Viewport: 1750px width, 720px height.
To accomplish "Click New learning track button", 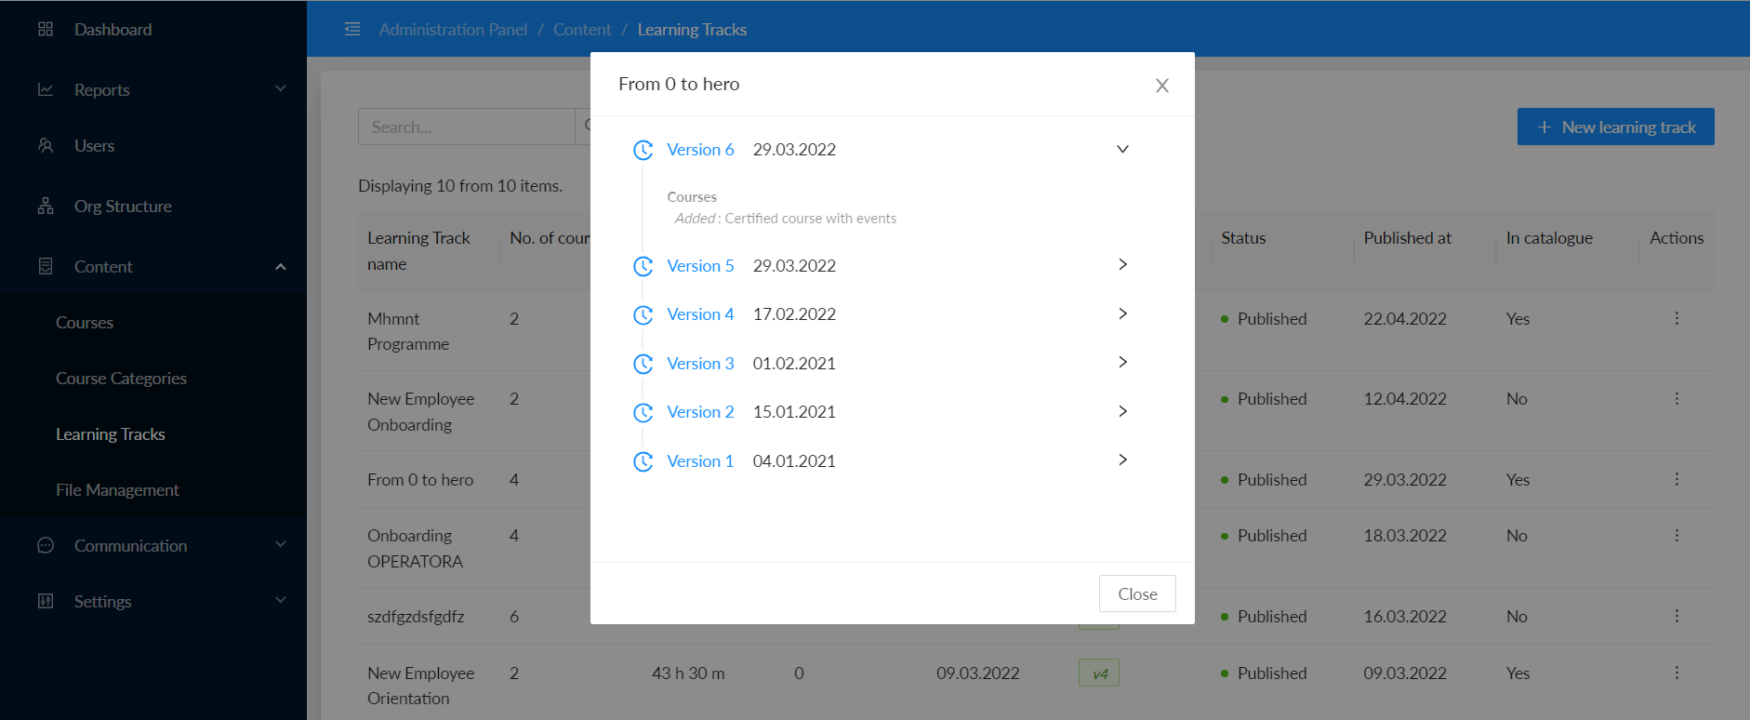I will 1615,127.
